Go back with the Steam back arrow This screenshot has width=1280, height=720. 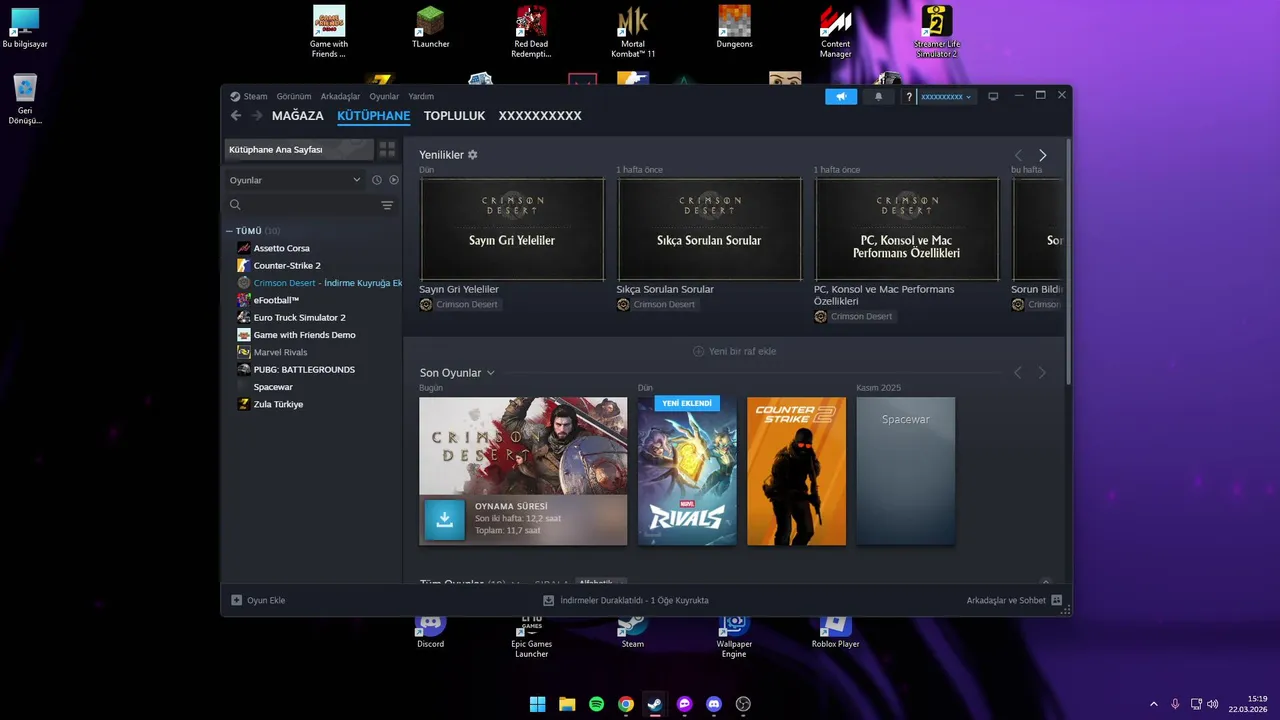point(236,116)
